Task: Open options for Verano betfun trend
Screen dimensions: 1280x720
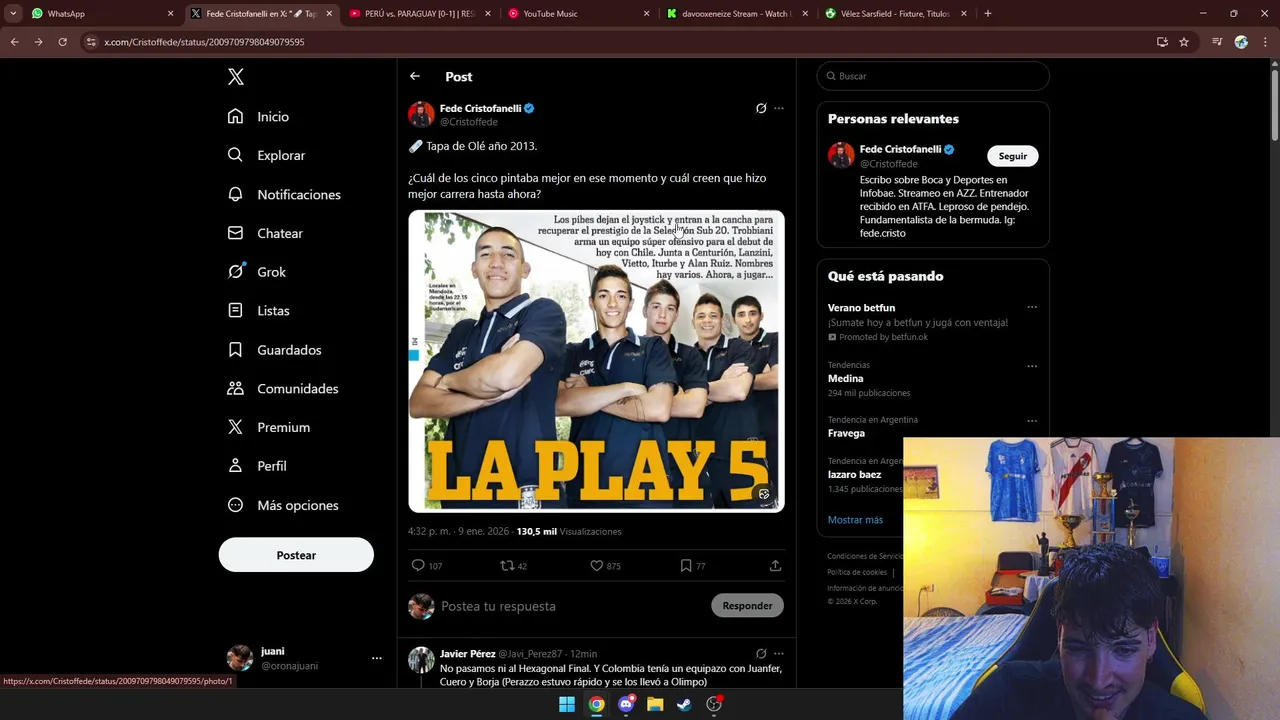Action: point(1032,308)
